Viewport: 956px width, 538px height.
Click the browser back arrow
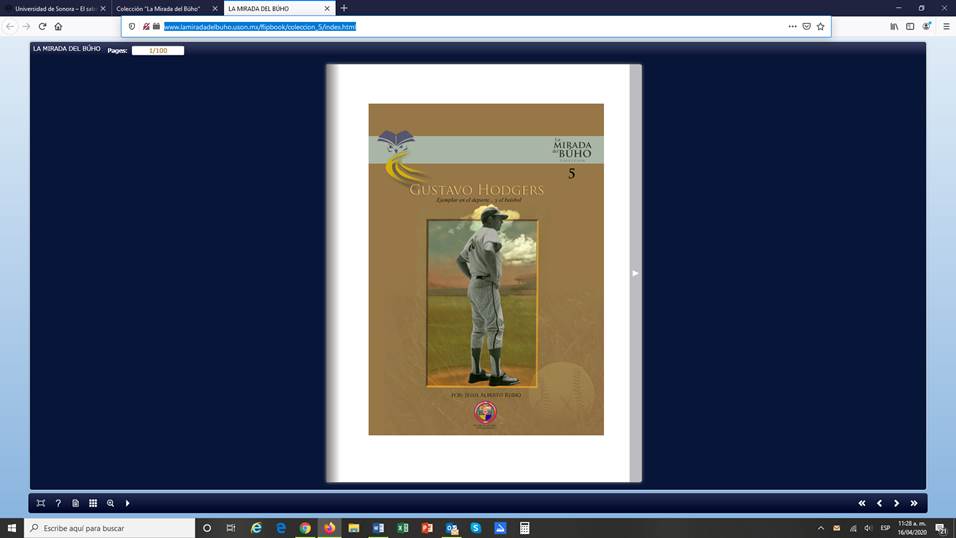[10, 26]
